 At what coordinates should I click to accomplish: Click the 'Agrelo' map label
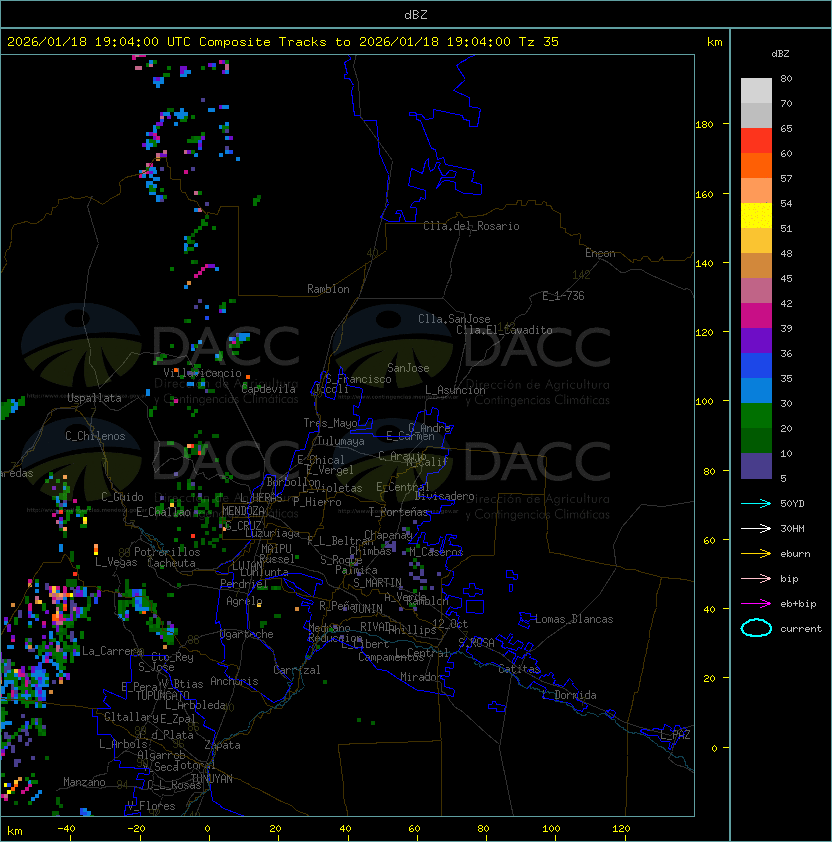pos(244,601)
